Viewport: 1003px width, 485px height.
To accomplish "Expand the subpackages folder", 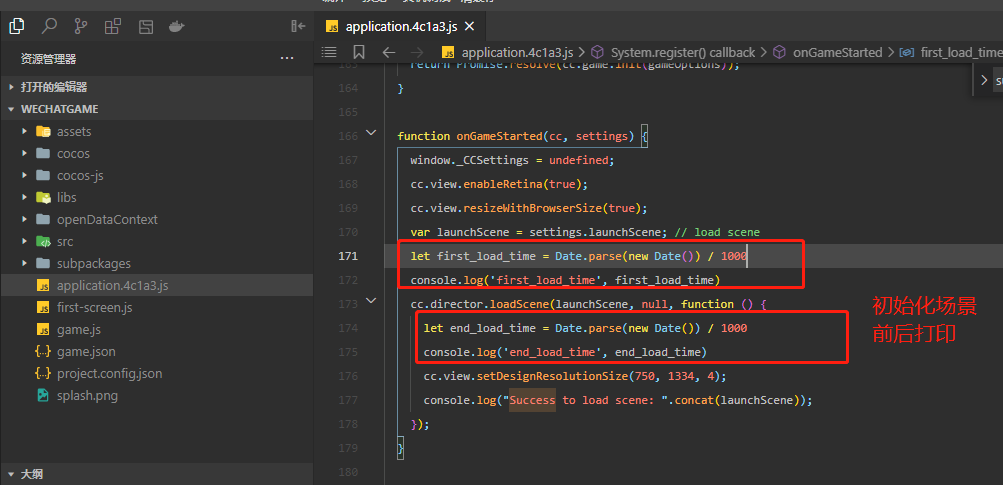I will [157, 264].
